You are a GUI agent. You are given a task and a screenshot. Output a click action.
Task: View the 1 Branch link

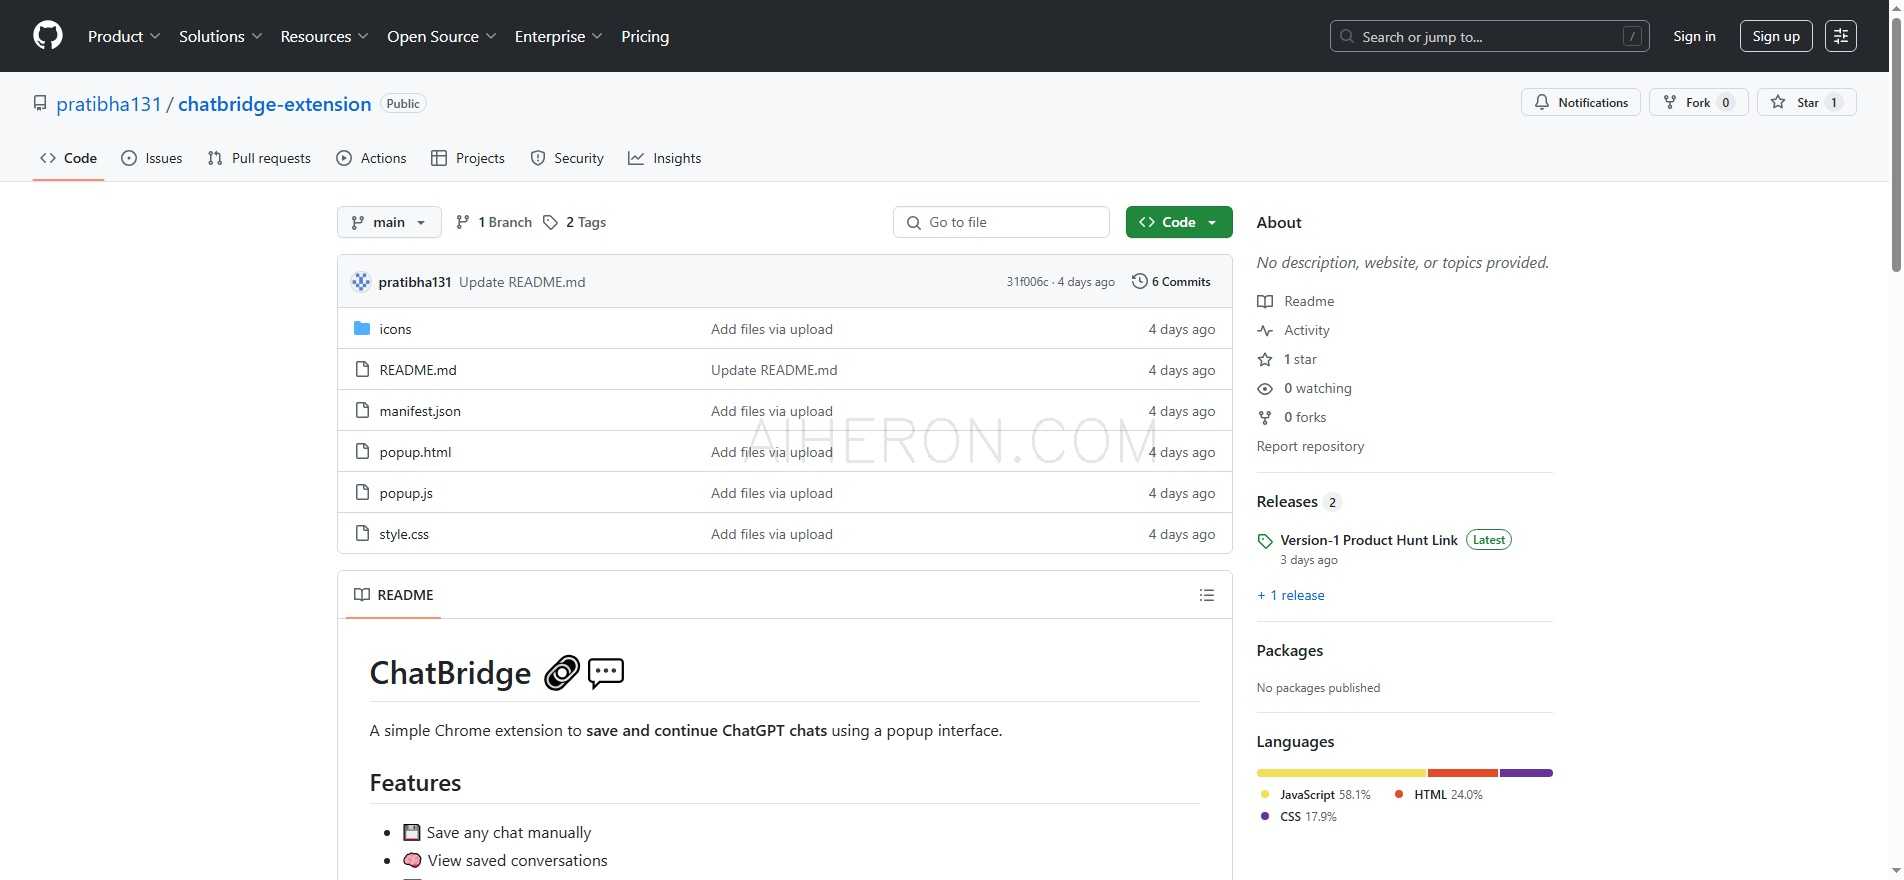(x=494, y=222)
